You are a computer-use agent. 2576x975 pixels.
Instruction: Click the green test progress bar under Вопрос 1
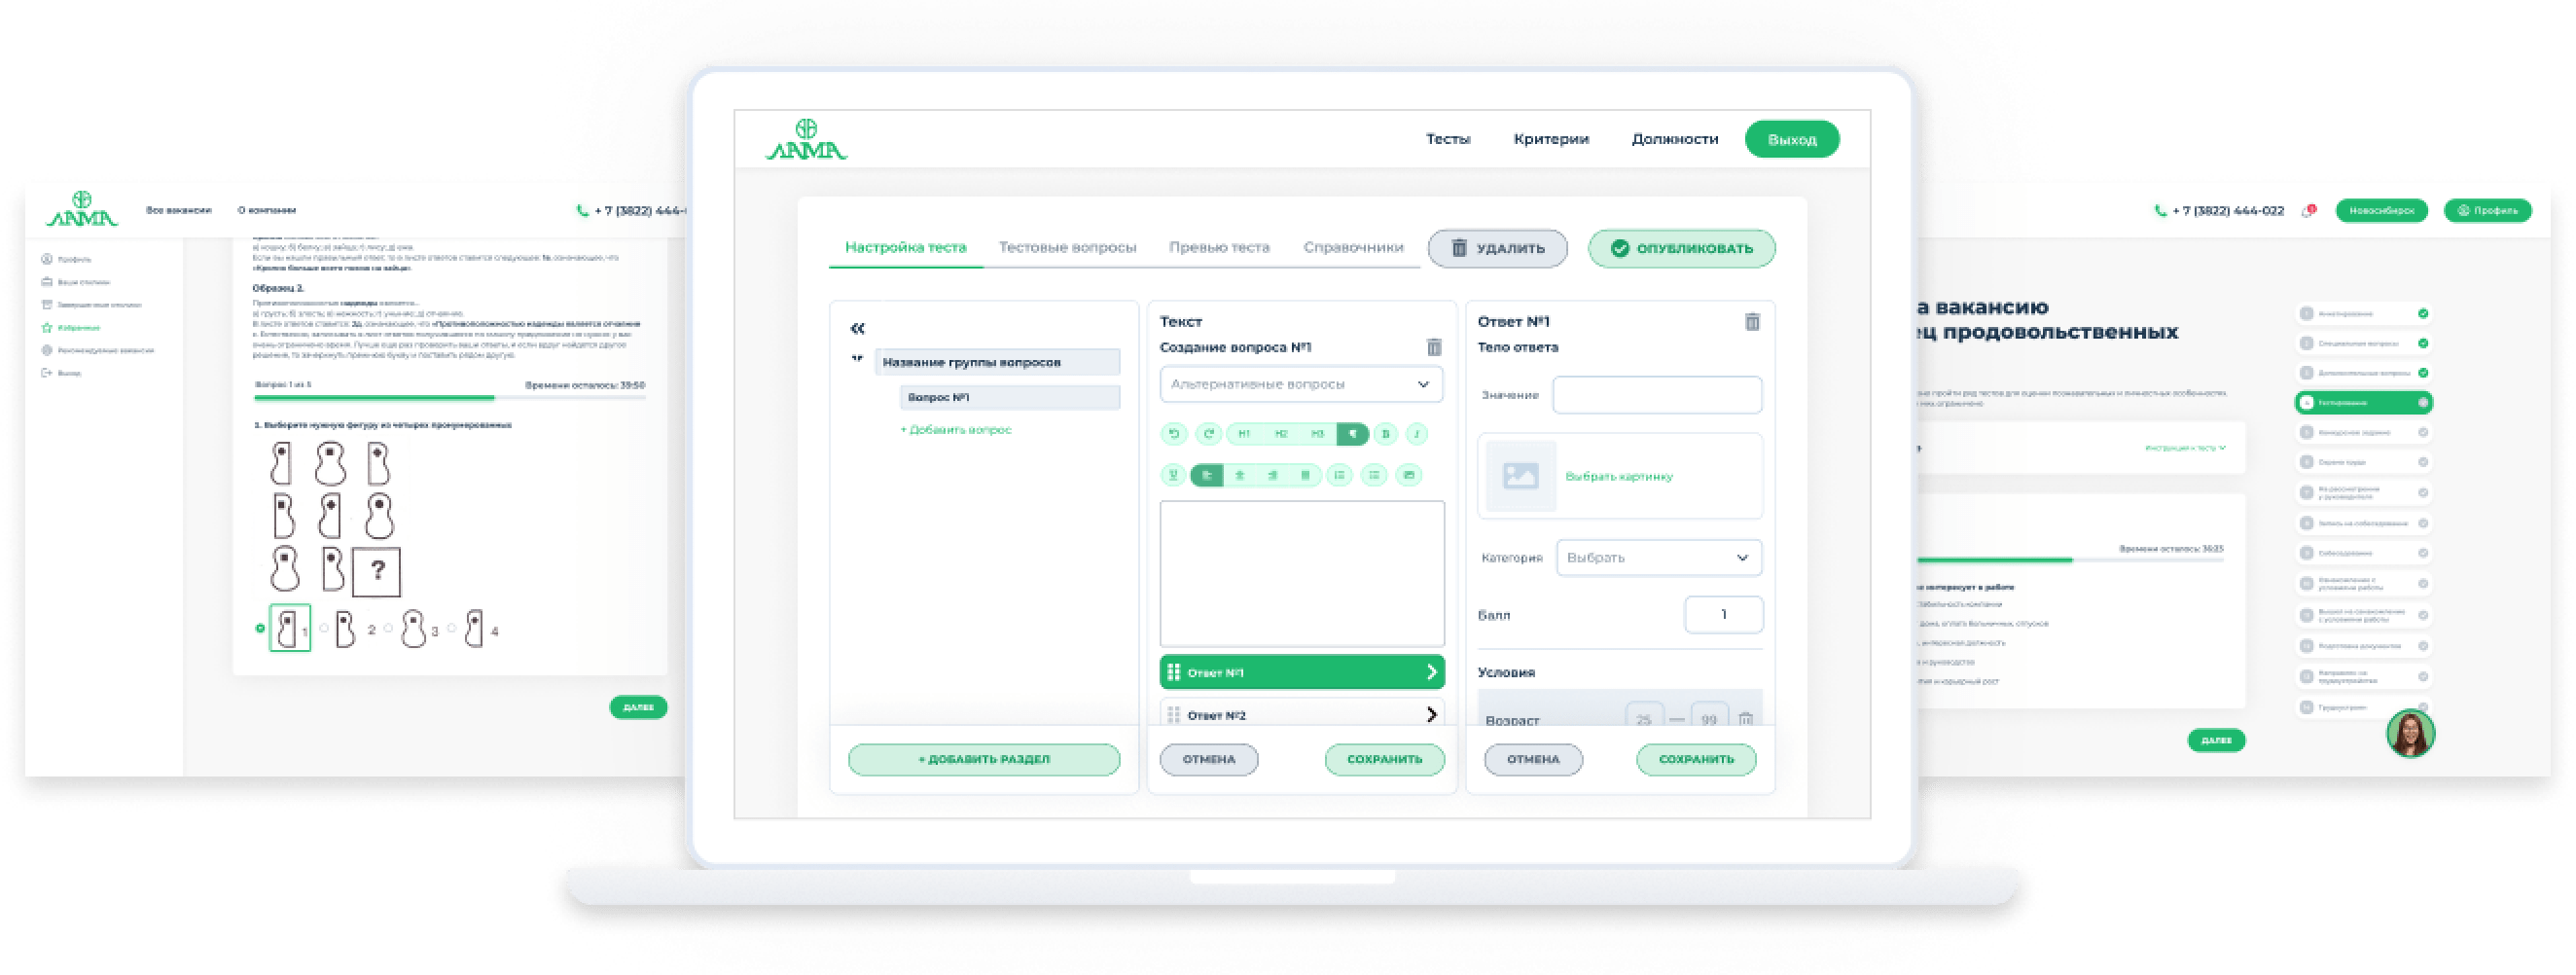point(375,398)
